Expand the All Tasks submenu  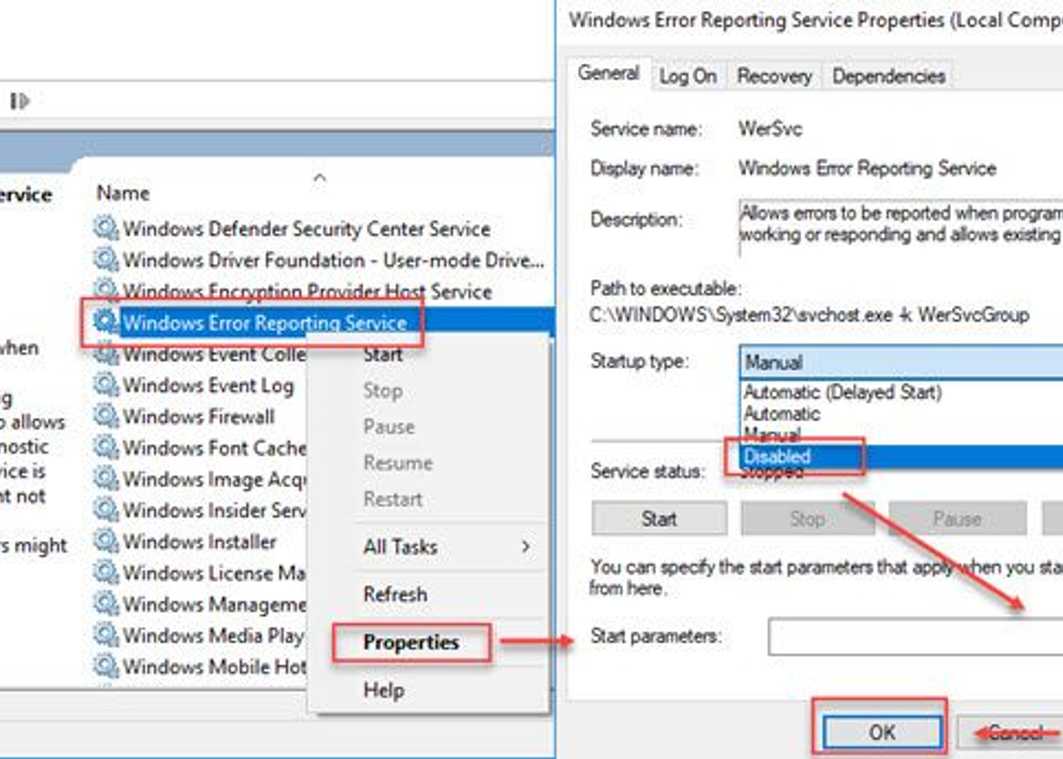[x=401, y=546]
